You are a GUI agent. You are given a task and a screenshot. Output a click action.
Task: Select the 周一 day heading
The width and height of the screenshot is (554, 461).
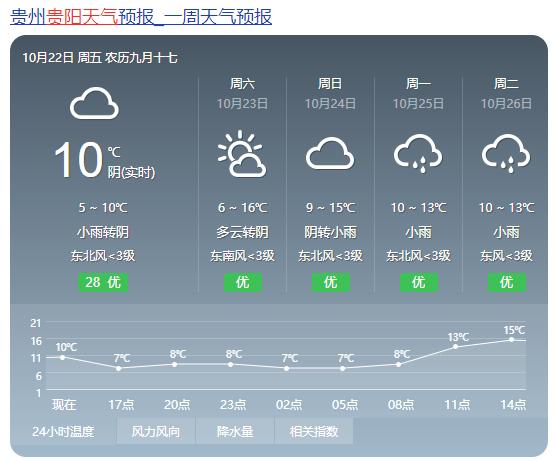[418, 84]
